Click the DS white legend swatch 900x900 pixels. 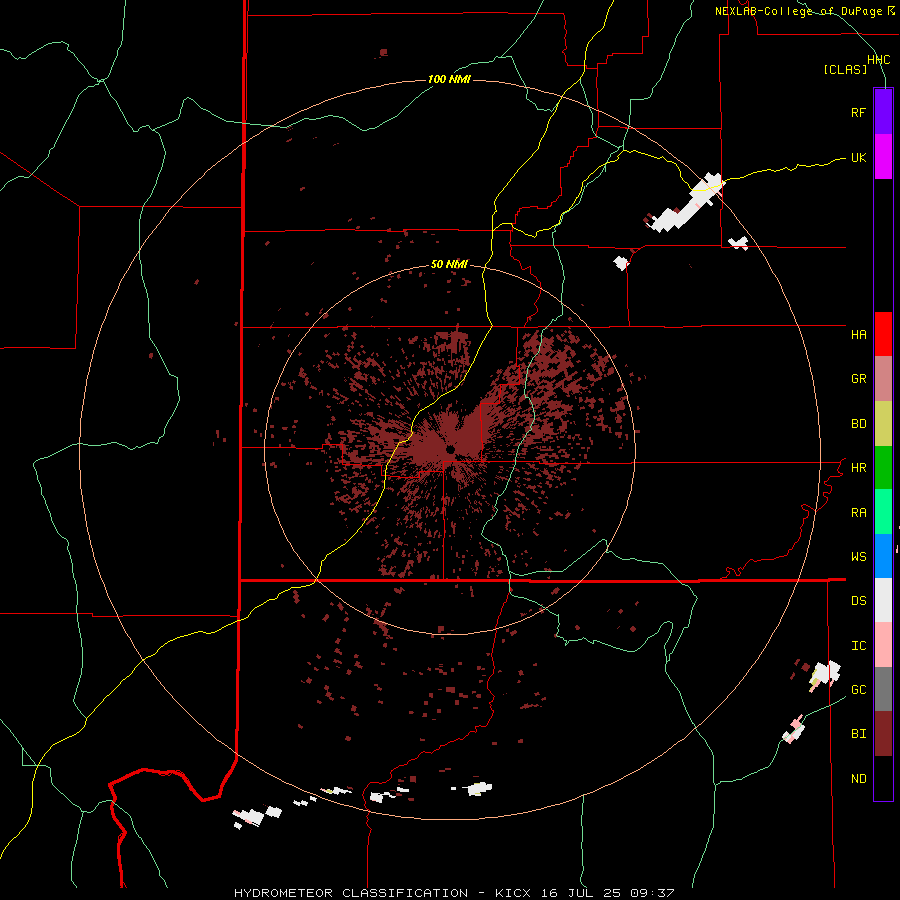(x=883, y=600)
